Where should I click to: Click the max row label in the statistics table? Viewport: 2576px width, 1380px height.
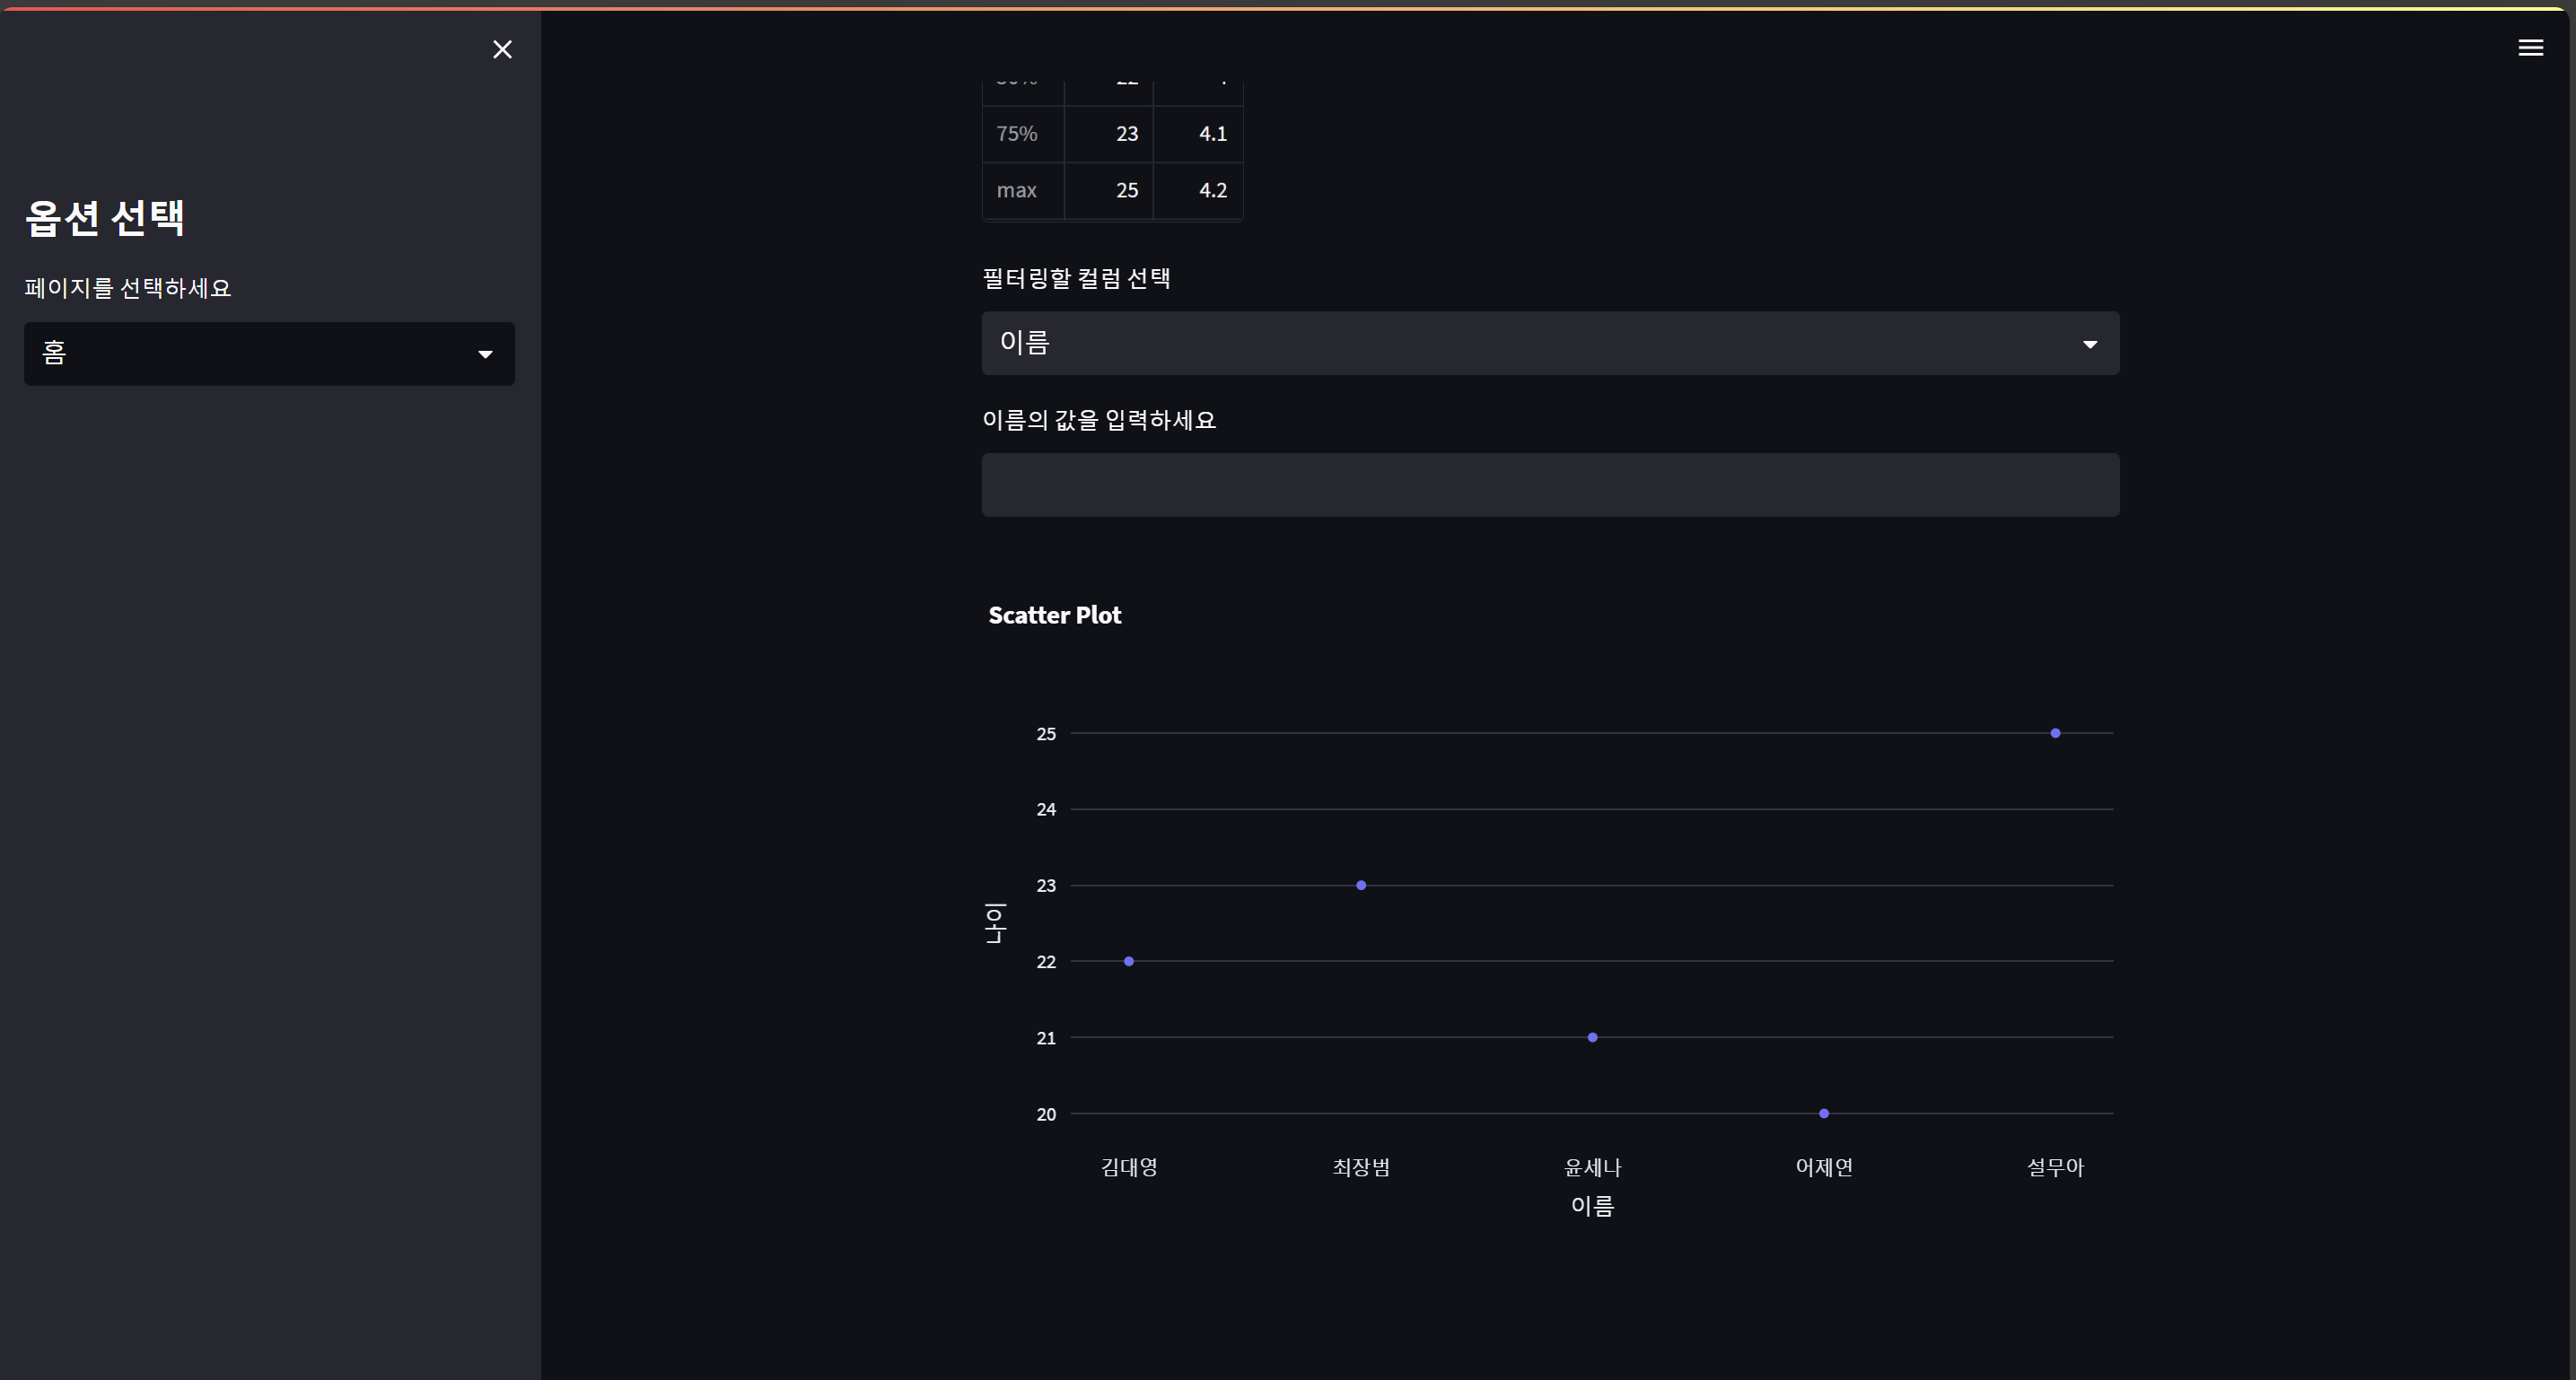tap(1017, 190)
